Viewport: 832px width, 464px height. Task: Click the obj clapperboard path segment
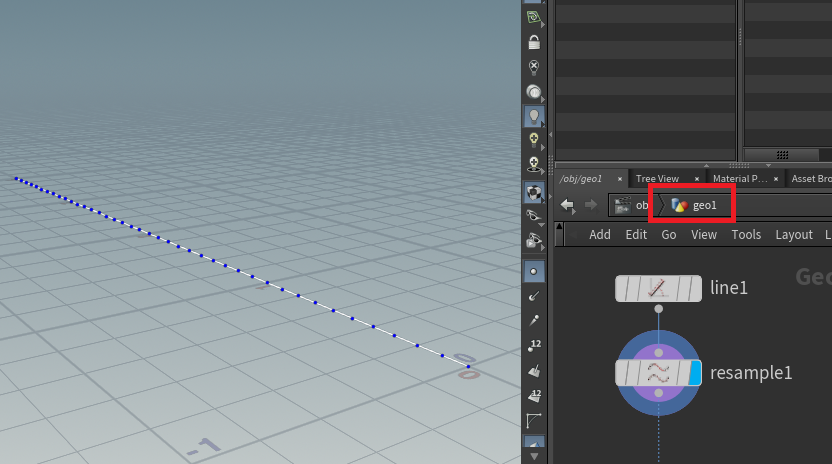tap(631, 205)
